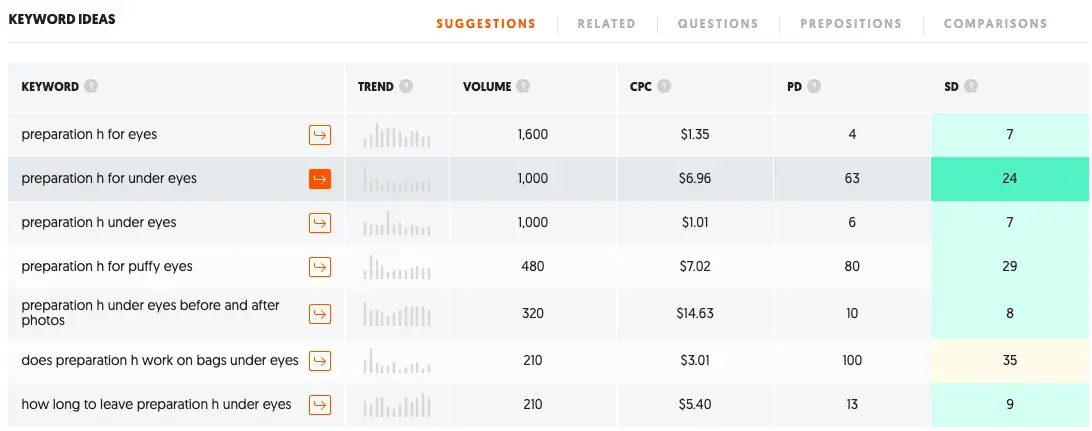This screenshot has height=431, width=1092.
Task: Click arrow icon for 'does preparation h work on bags'
Action: [320, 361]
